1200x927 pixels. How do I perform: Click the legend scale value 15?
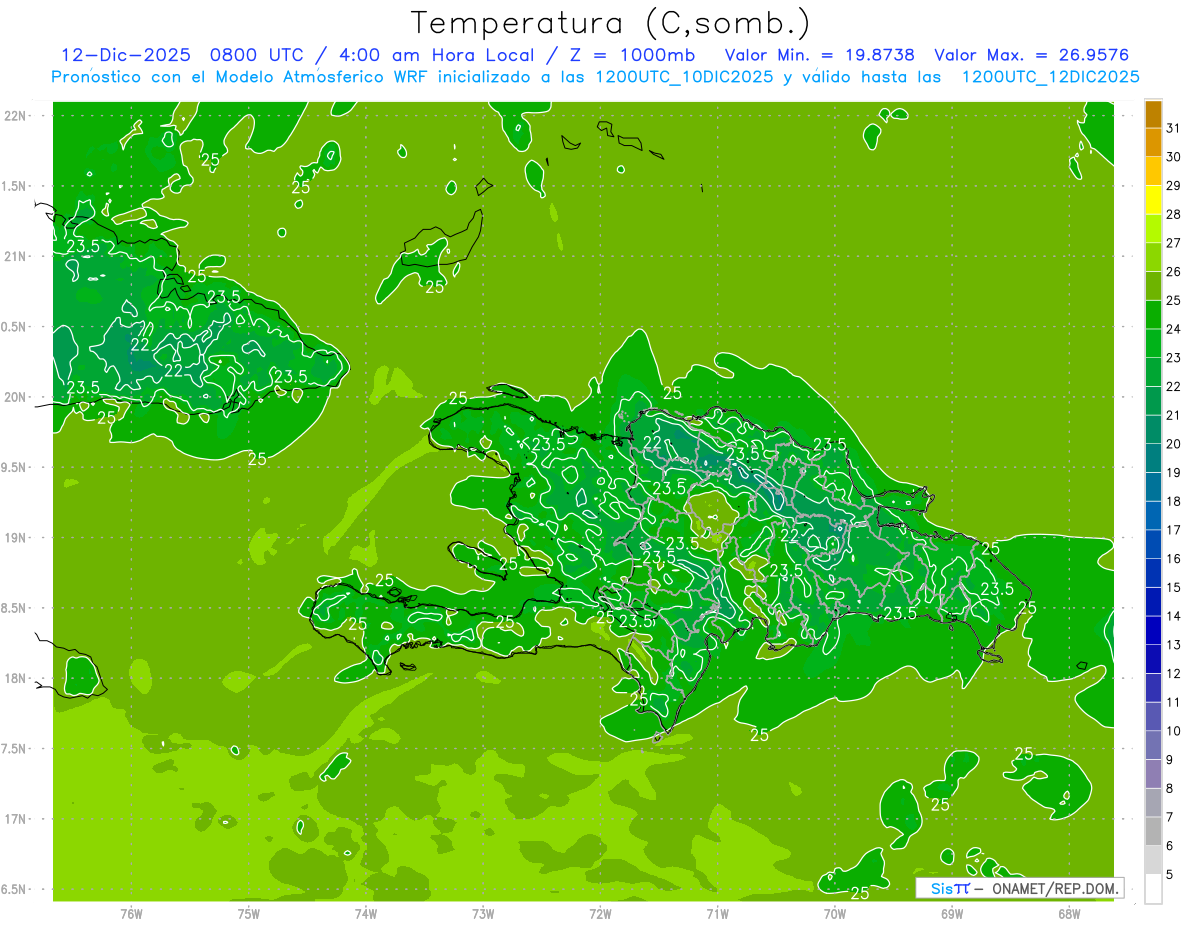click(1173, 587)
